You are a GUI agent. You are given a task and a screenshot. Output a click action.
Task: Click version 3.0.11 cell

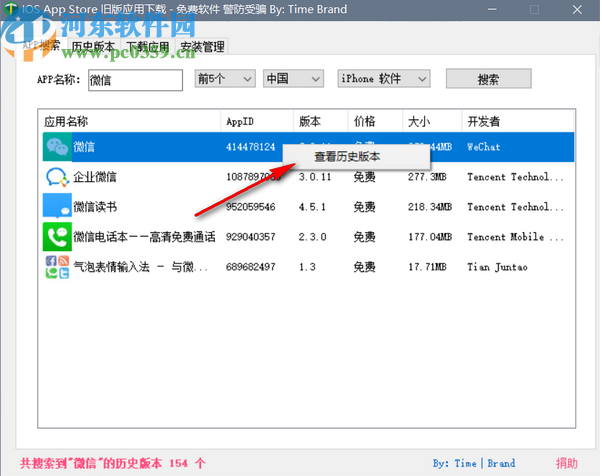[x=315, y=177]
